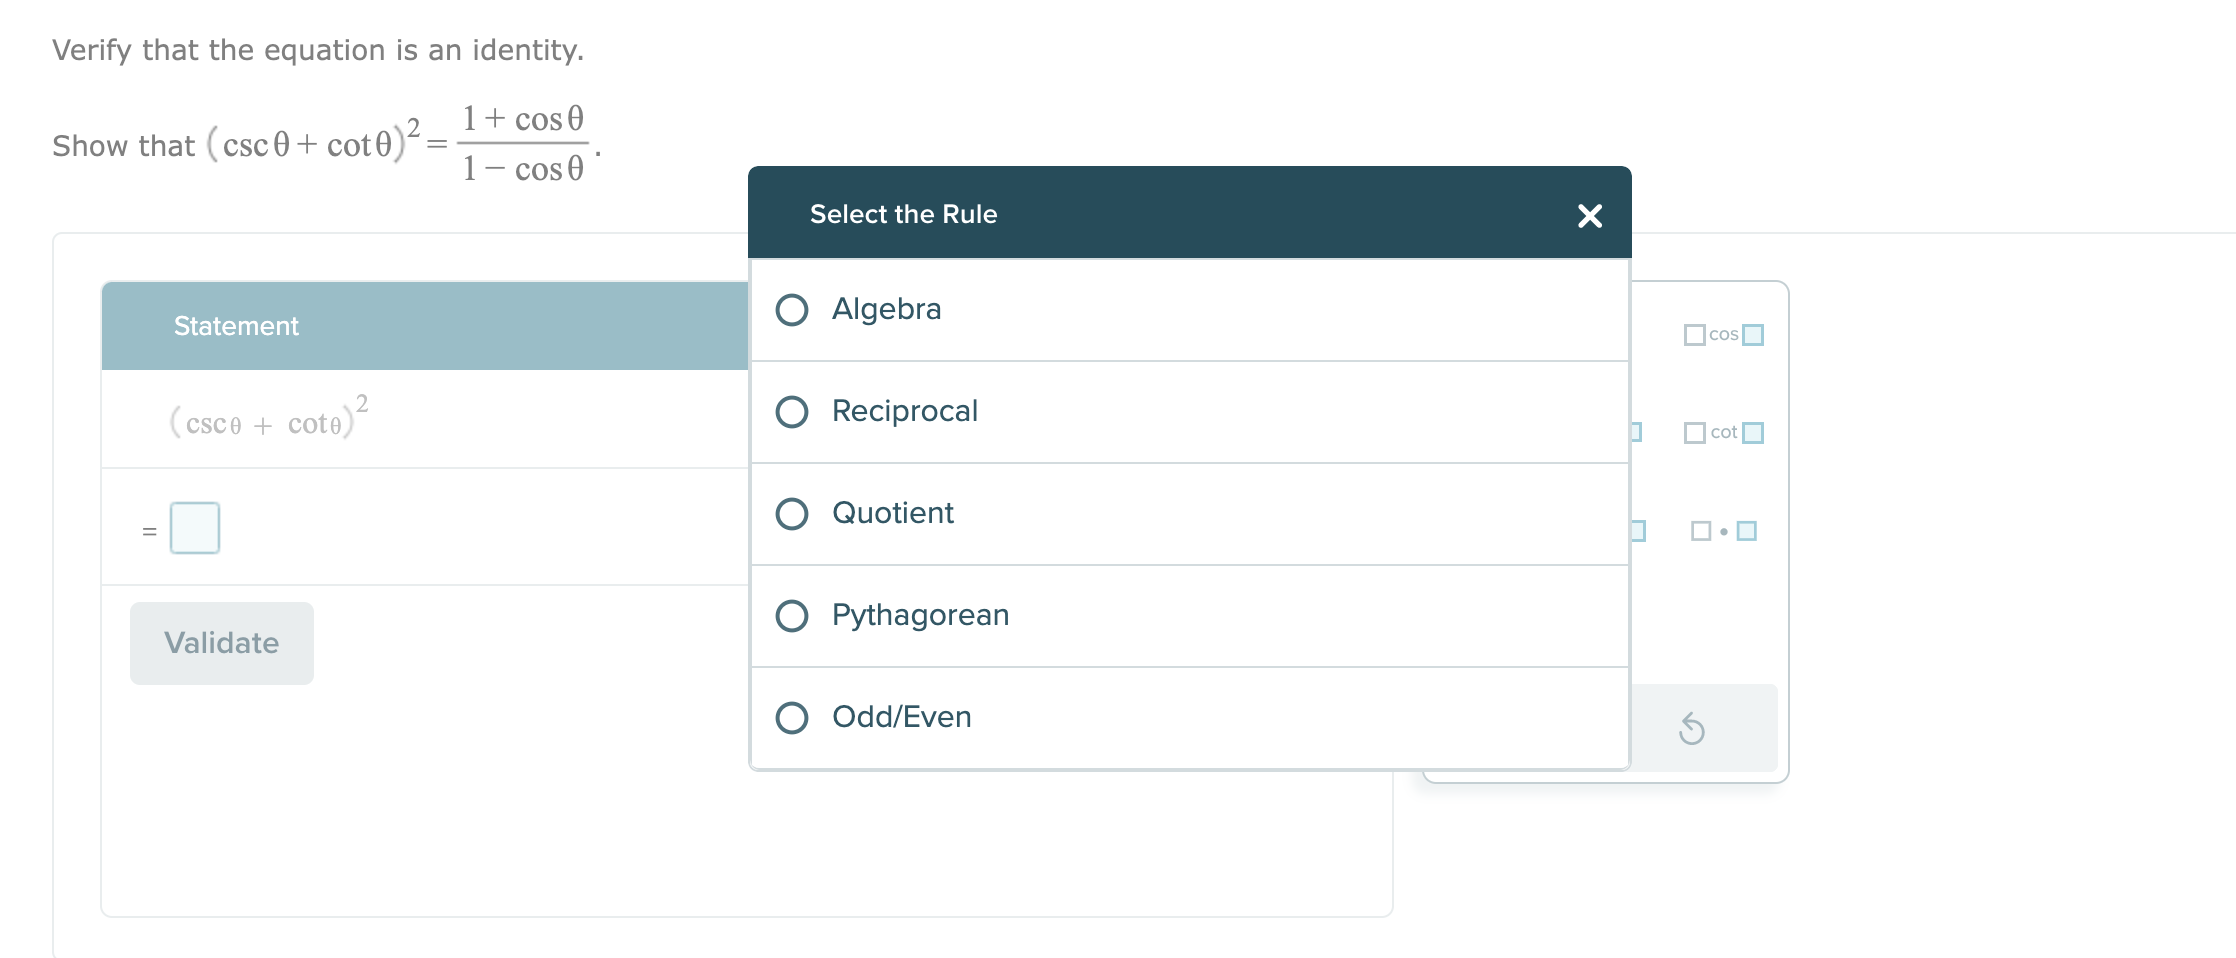2236x958 pixels.
Task: Click the fraction in the problem equation
Action: point(522,144)
